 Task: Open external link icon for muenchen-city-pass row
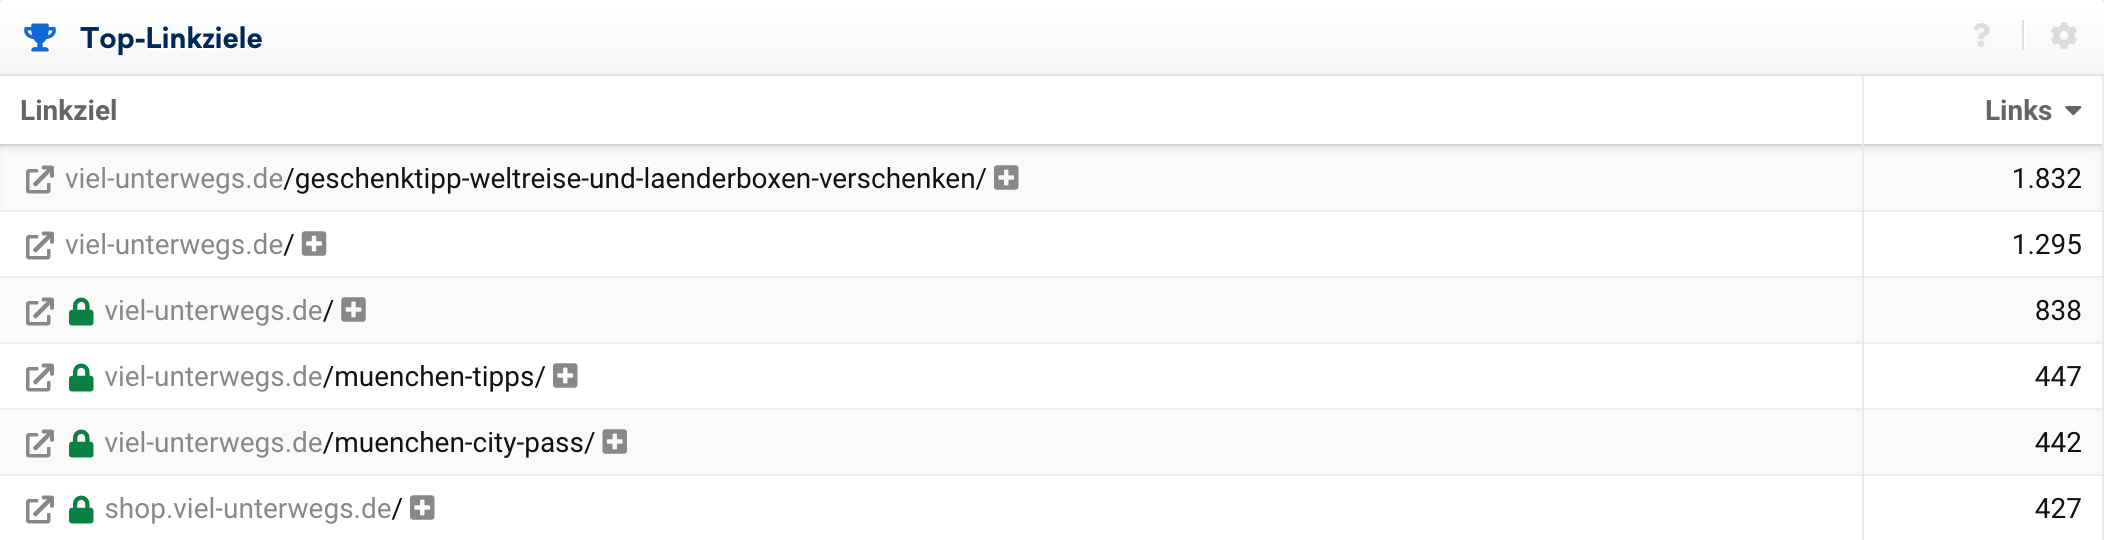[x=39, y=444]
